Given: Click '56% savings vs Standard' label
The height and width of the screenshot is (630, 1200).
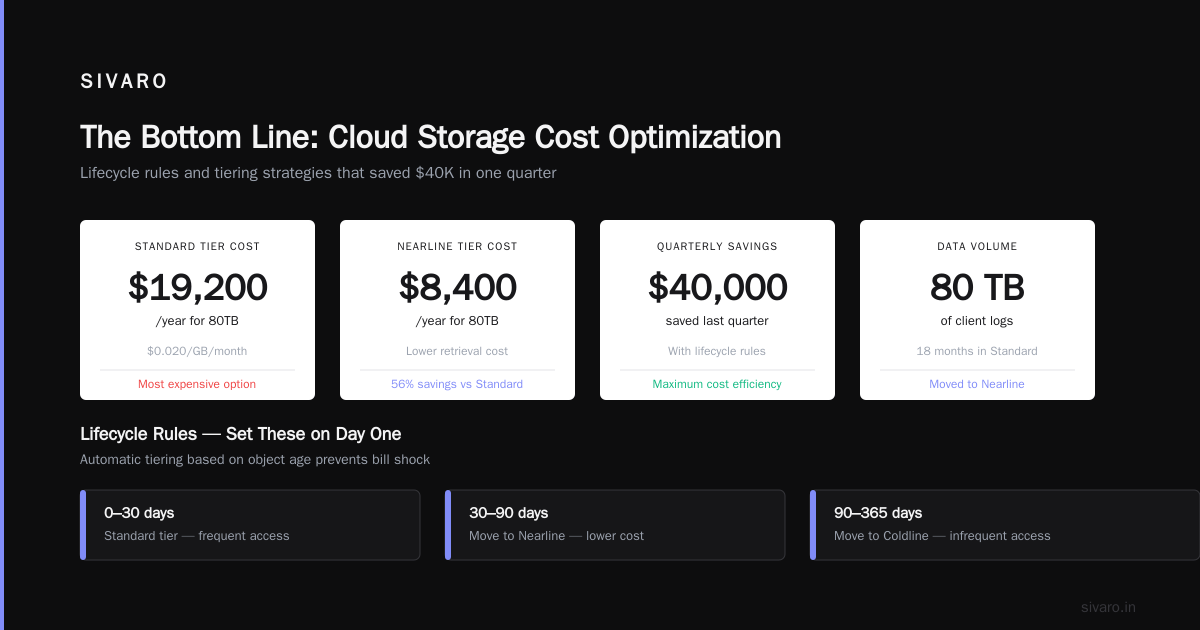Looking at the screenshot, I should pyautogui.click(x=457, y=384).
